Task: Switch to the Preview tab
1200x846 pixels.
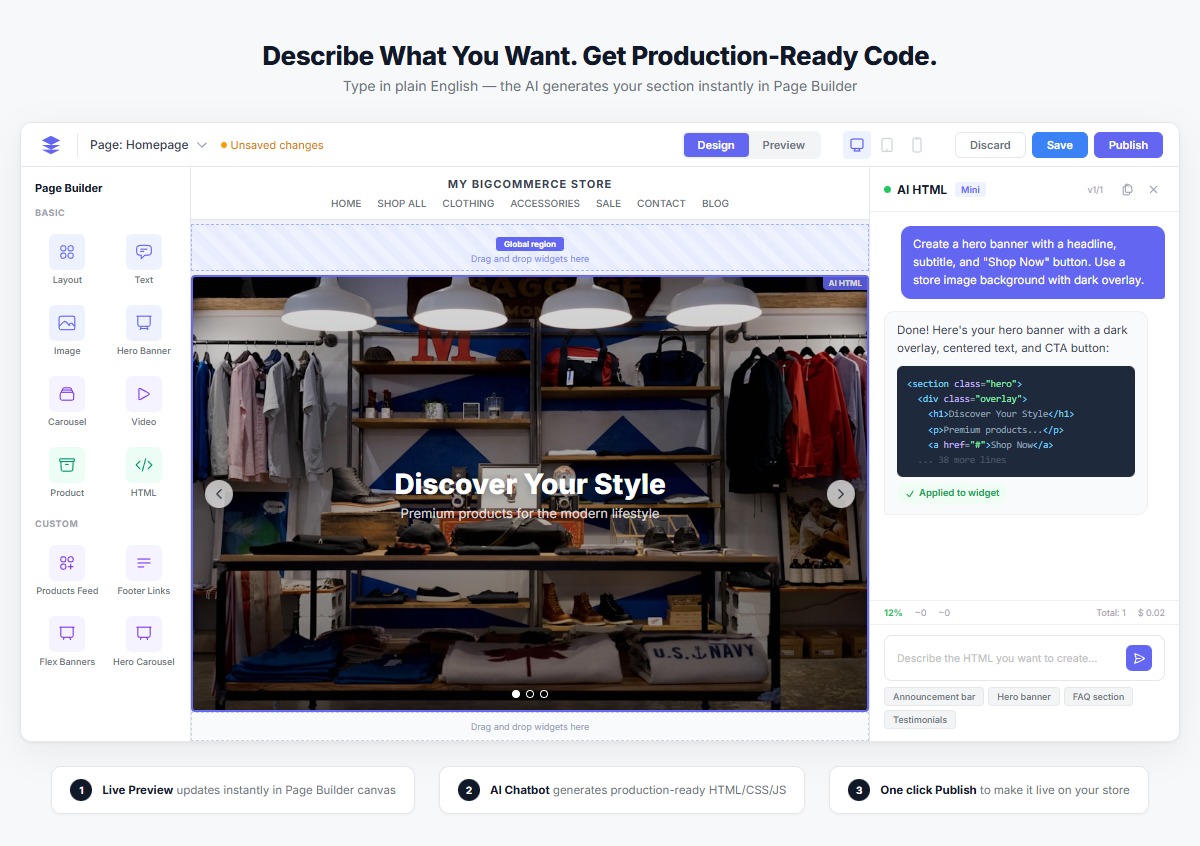Action: point(784,144)
